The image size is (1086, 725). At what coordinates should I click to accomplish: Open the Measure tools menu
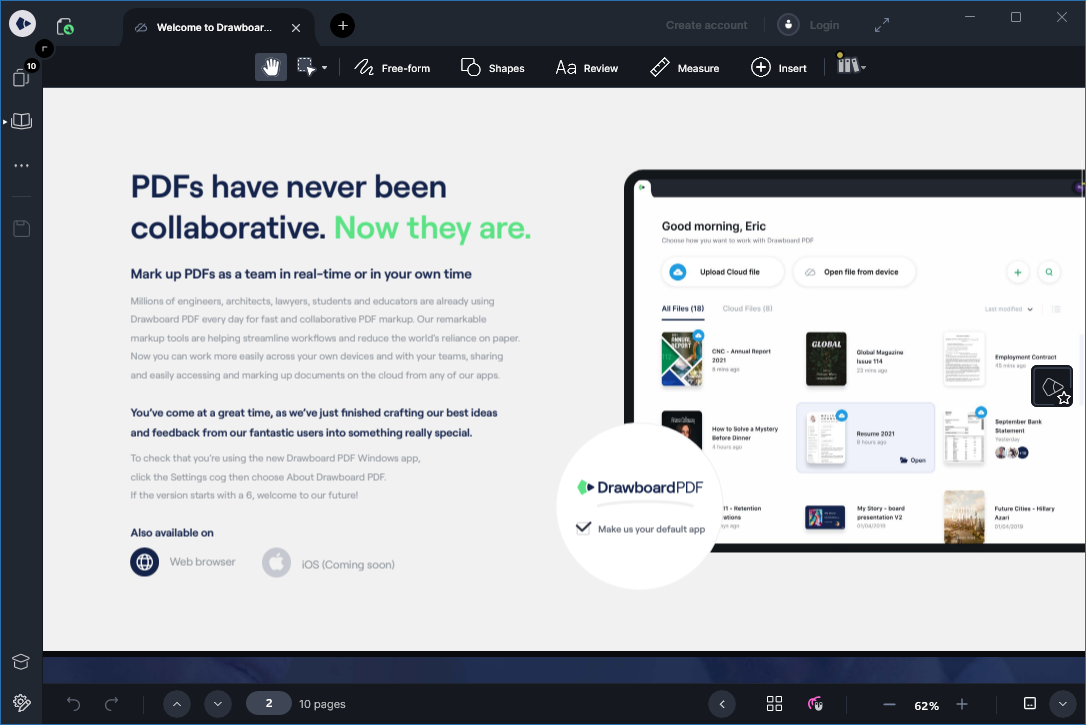coord(684,68)
